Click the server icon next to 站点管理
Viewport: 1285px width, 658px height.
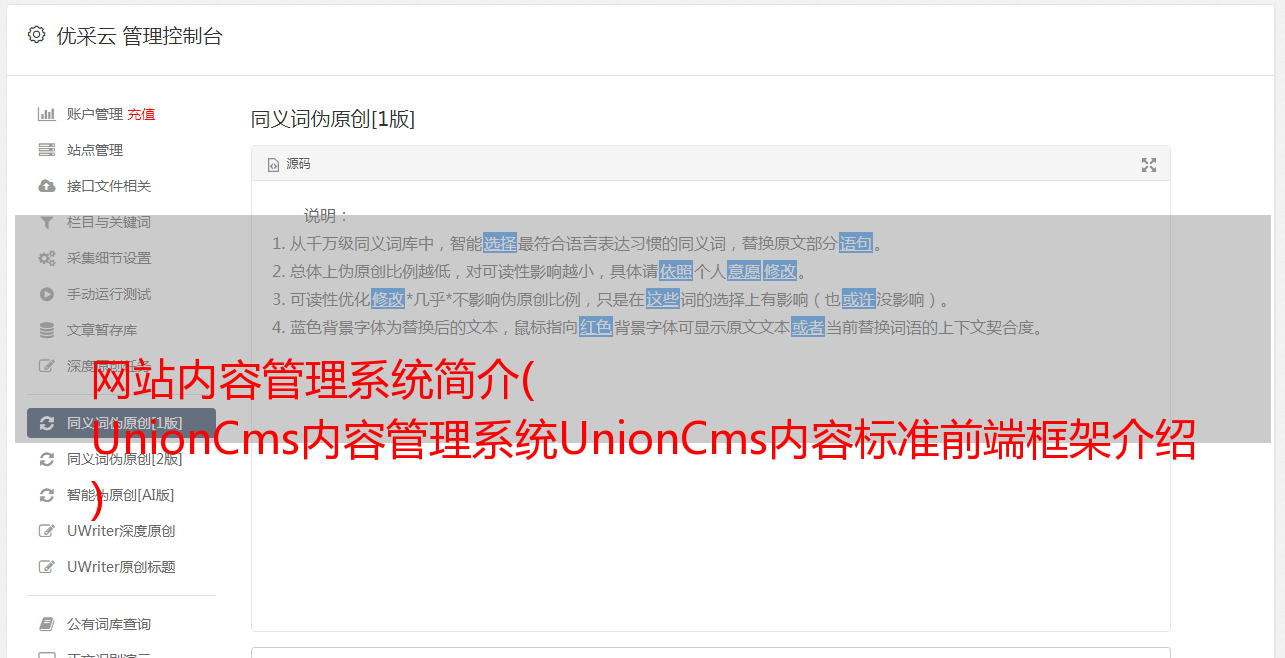(46, 150)
